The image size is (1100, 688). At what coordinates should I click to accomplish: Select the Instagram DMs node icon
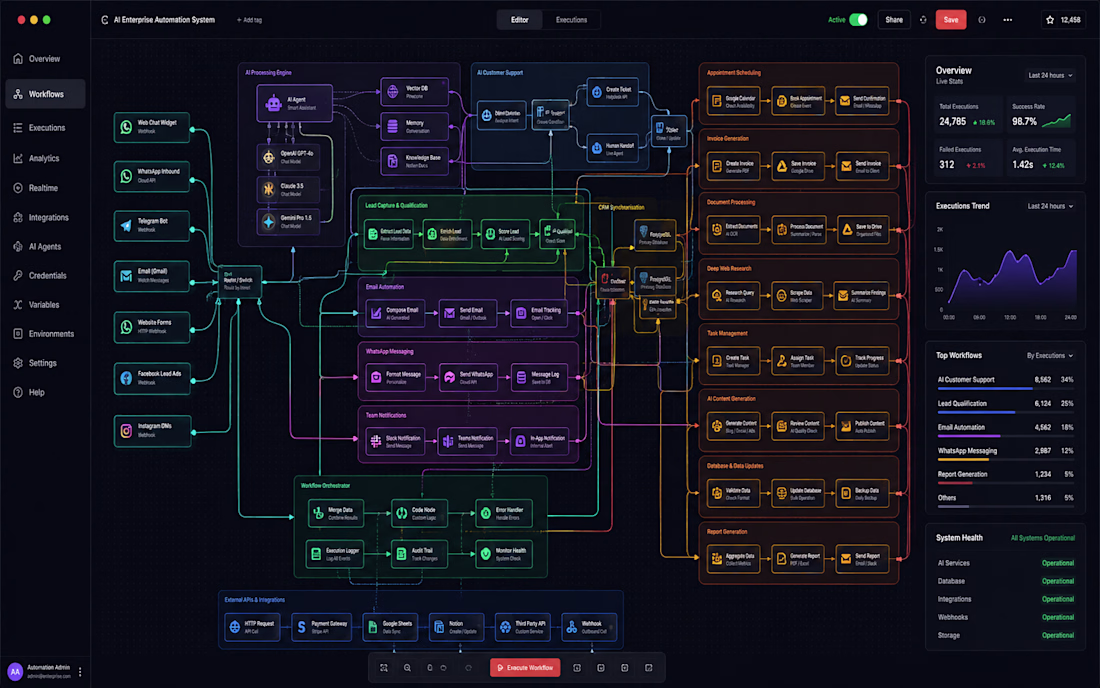point(126,431)
